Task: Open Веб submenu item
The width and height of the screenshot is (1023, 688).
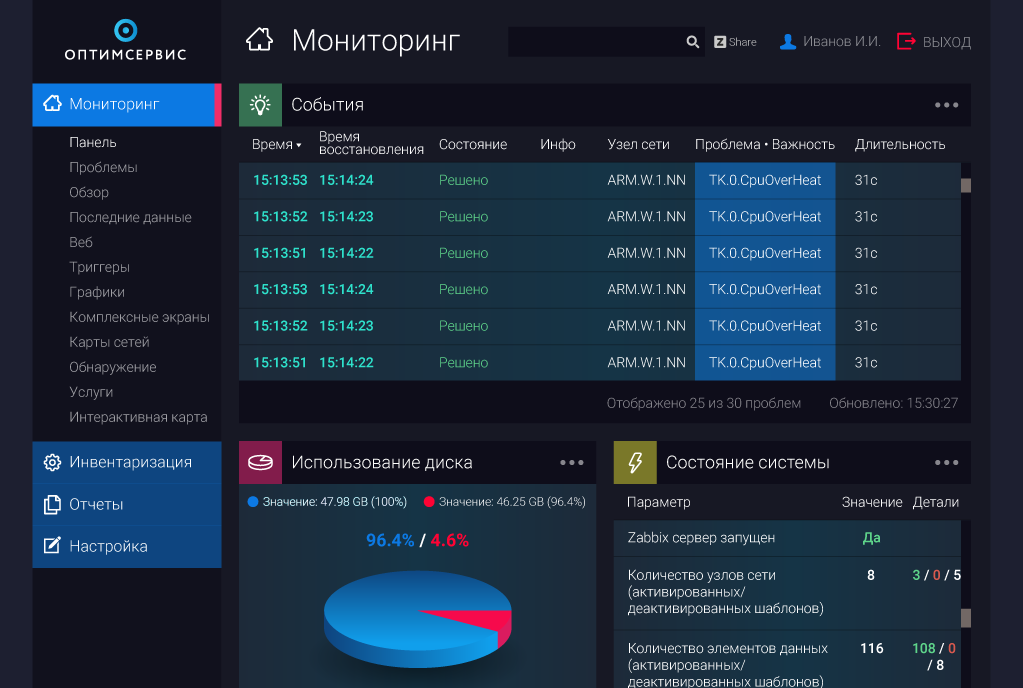Action: click(x=81, y=242)
